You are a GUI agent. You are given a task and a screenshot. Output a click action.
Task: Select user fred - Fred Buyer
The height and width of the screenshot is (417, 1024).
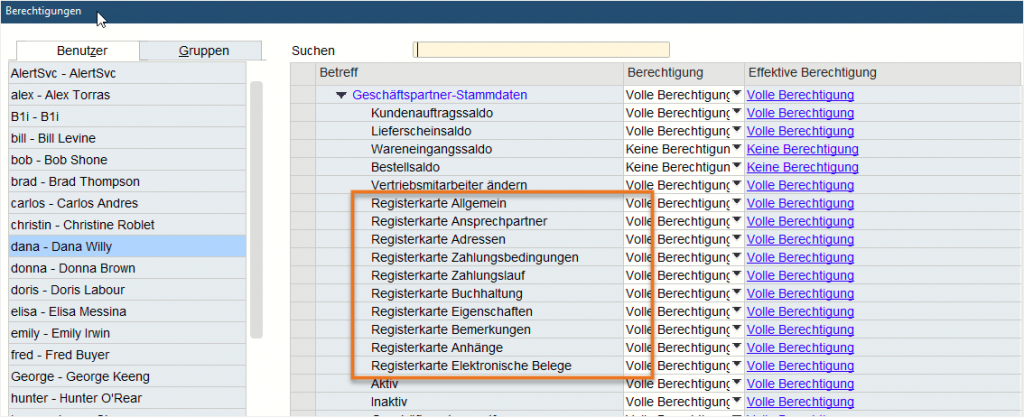coord(126,355)
